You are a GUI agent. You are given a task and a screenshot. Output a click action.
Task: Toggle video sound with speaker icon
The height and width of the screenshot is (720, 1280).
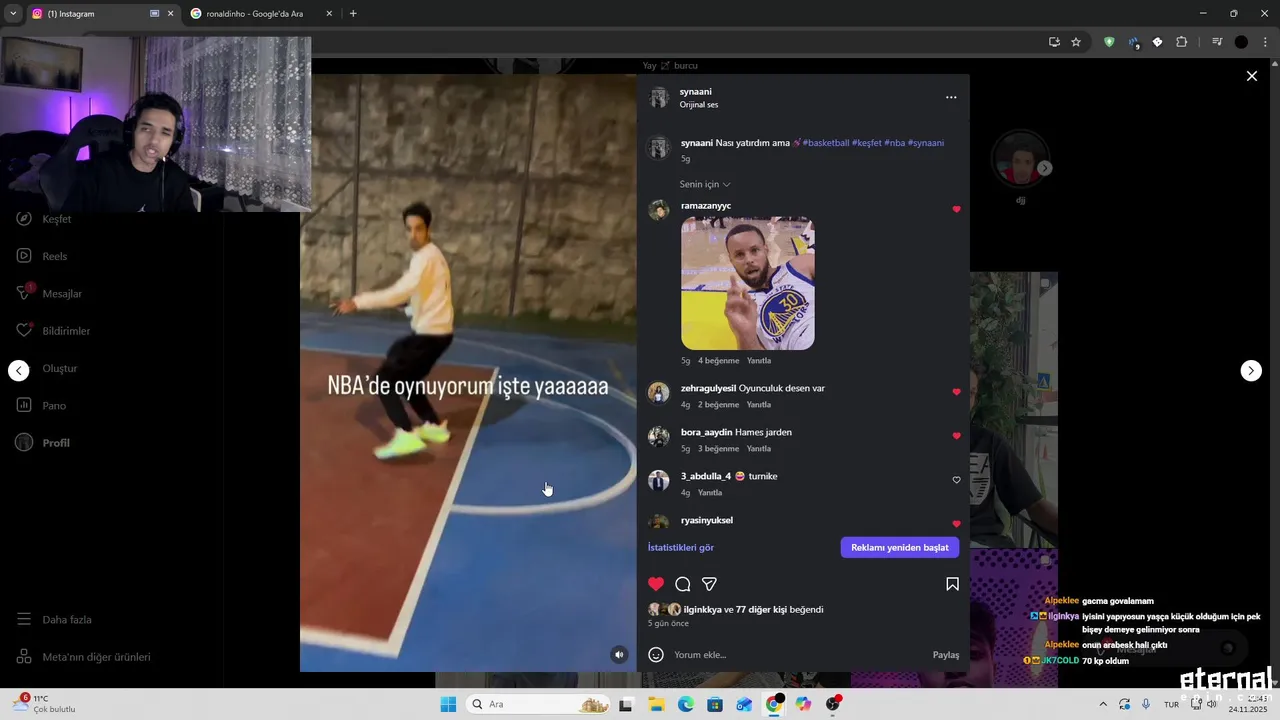[619, 655]
